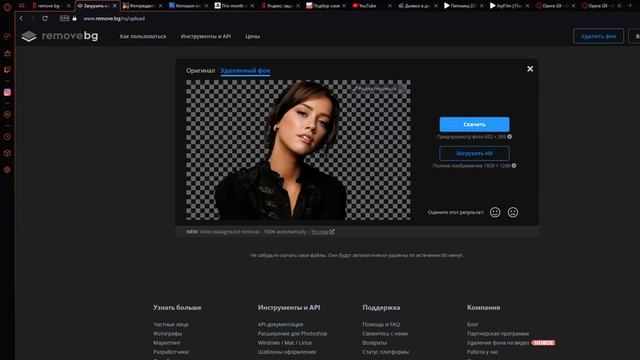Reload the page
The height and width of the screenshot is (360, 640).
click(45, 18)
